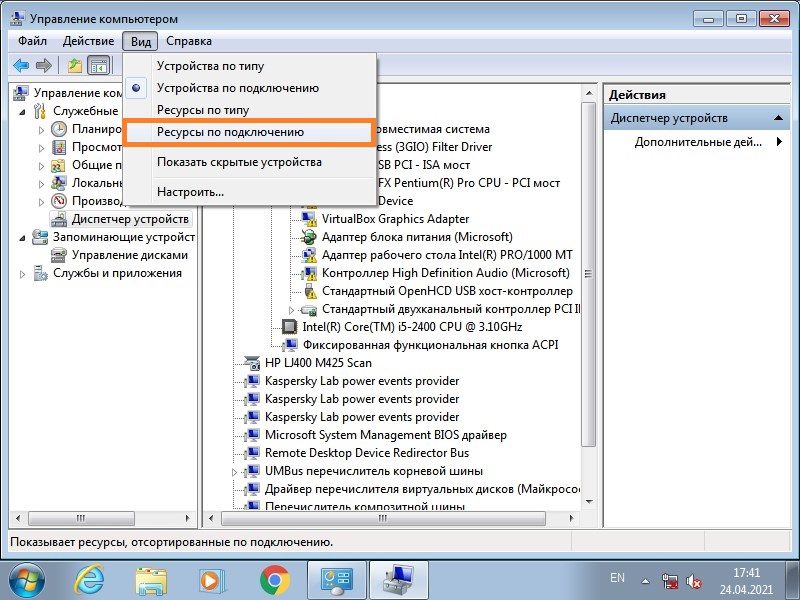
Task: Open 'Дополнительные действия' in Actions pane
Action: point(698,142)
